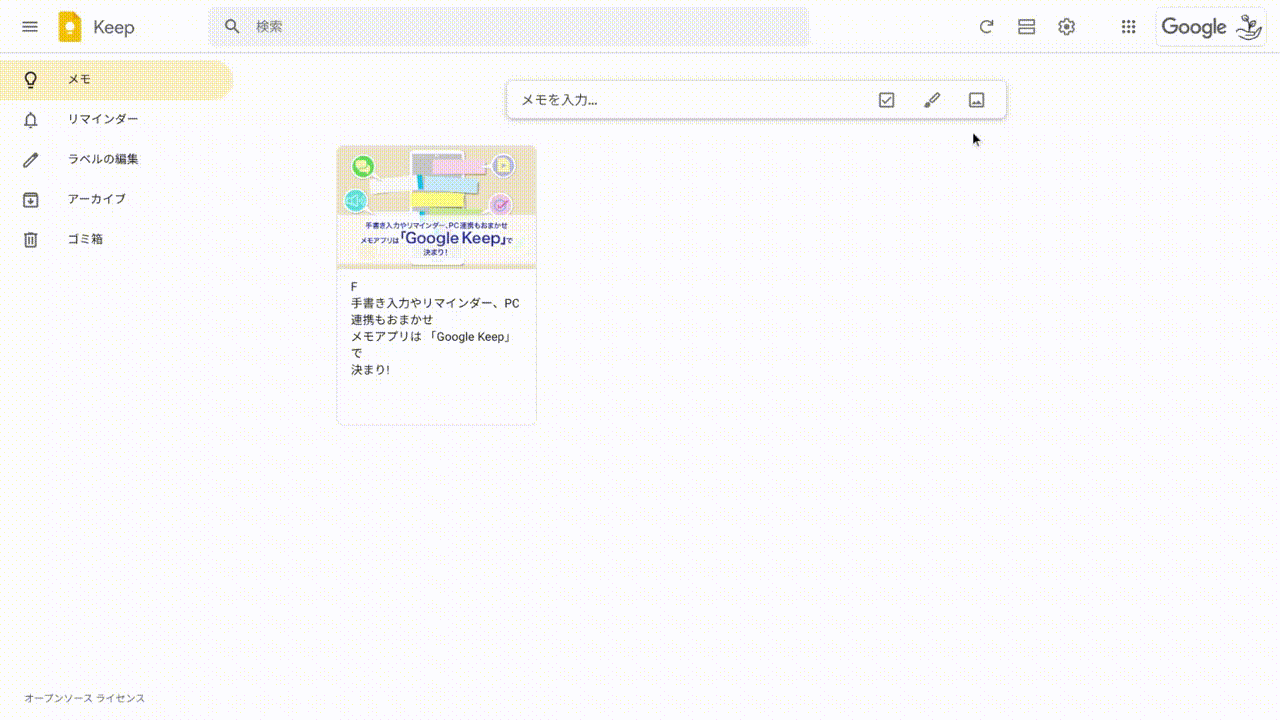Click the lightbulb icon beside メモ
1280x720 pixels.
31,79
